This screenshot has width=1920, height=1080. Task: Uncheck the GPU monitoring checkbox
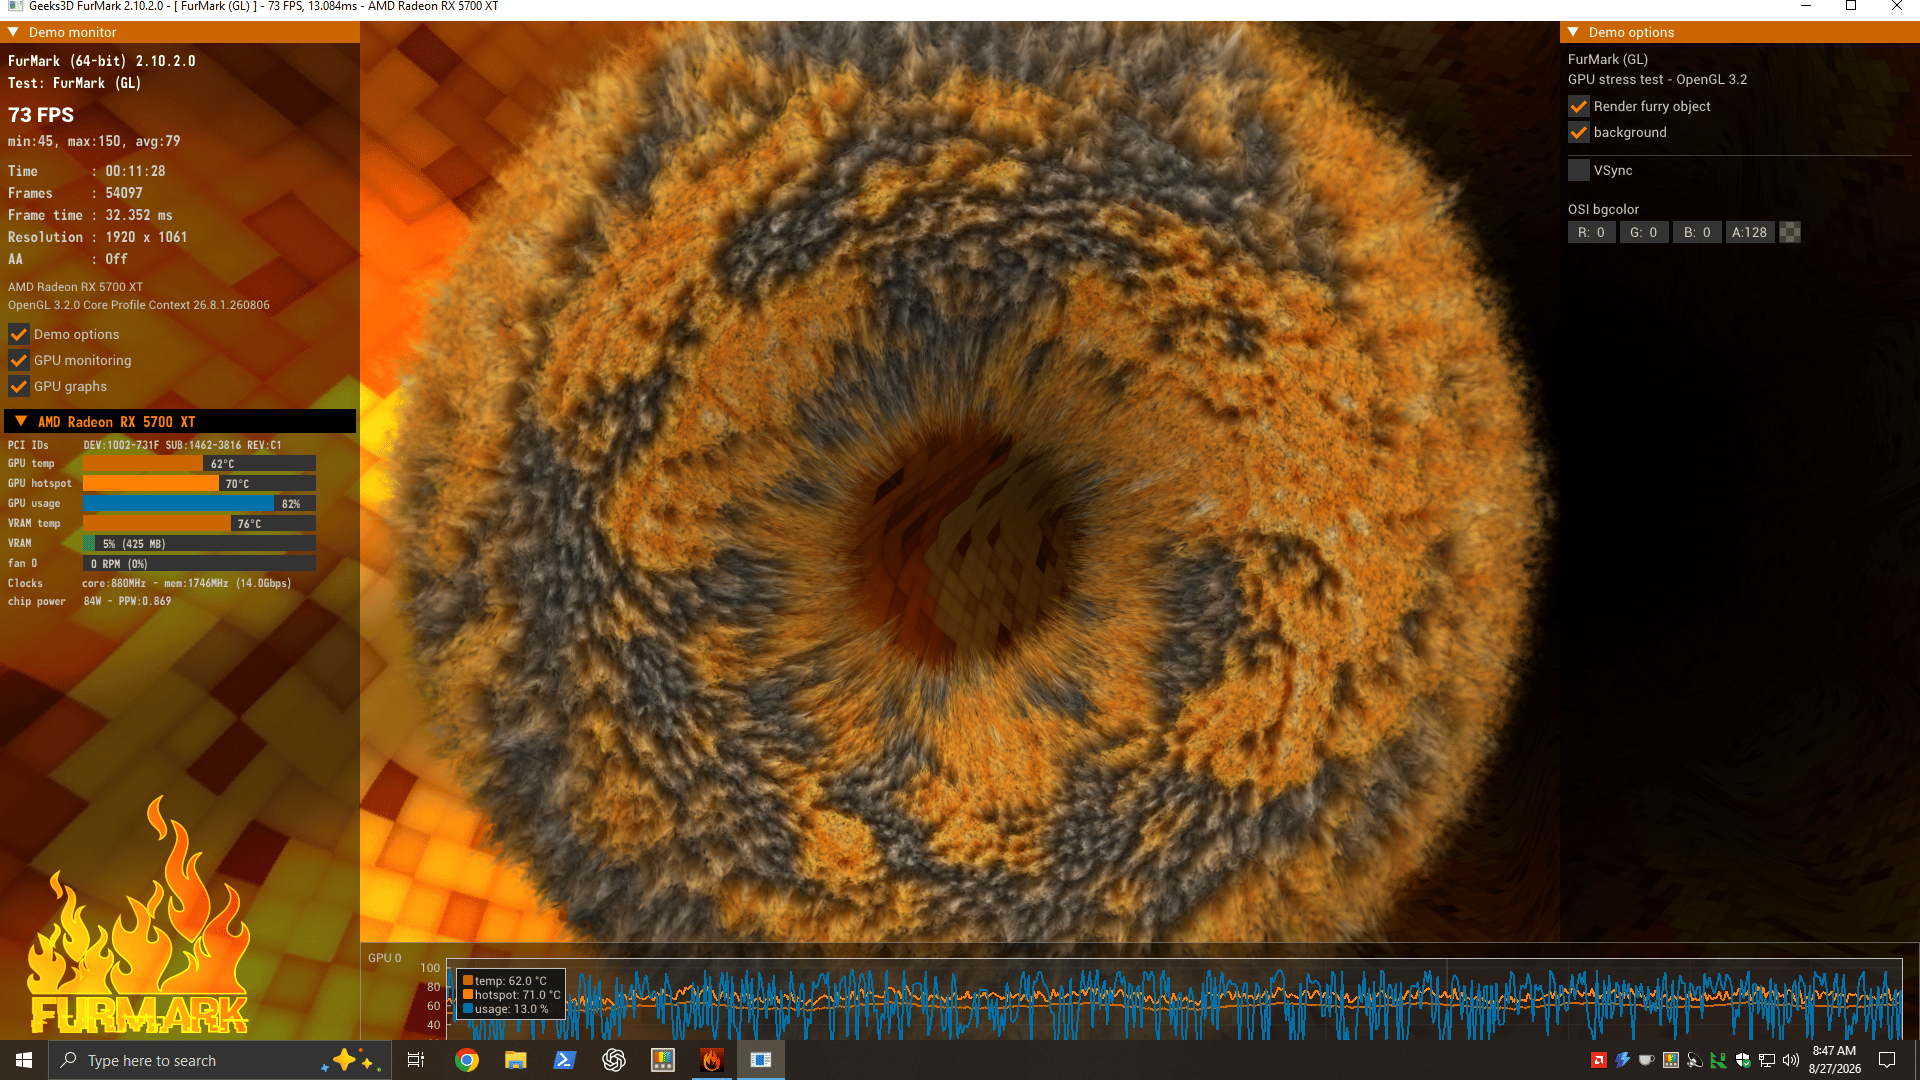pyautogui.click(x=19, y=360)
